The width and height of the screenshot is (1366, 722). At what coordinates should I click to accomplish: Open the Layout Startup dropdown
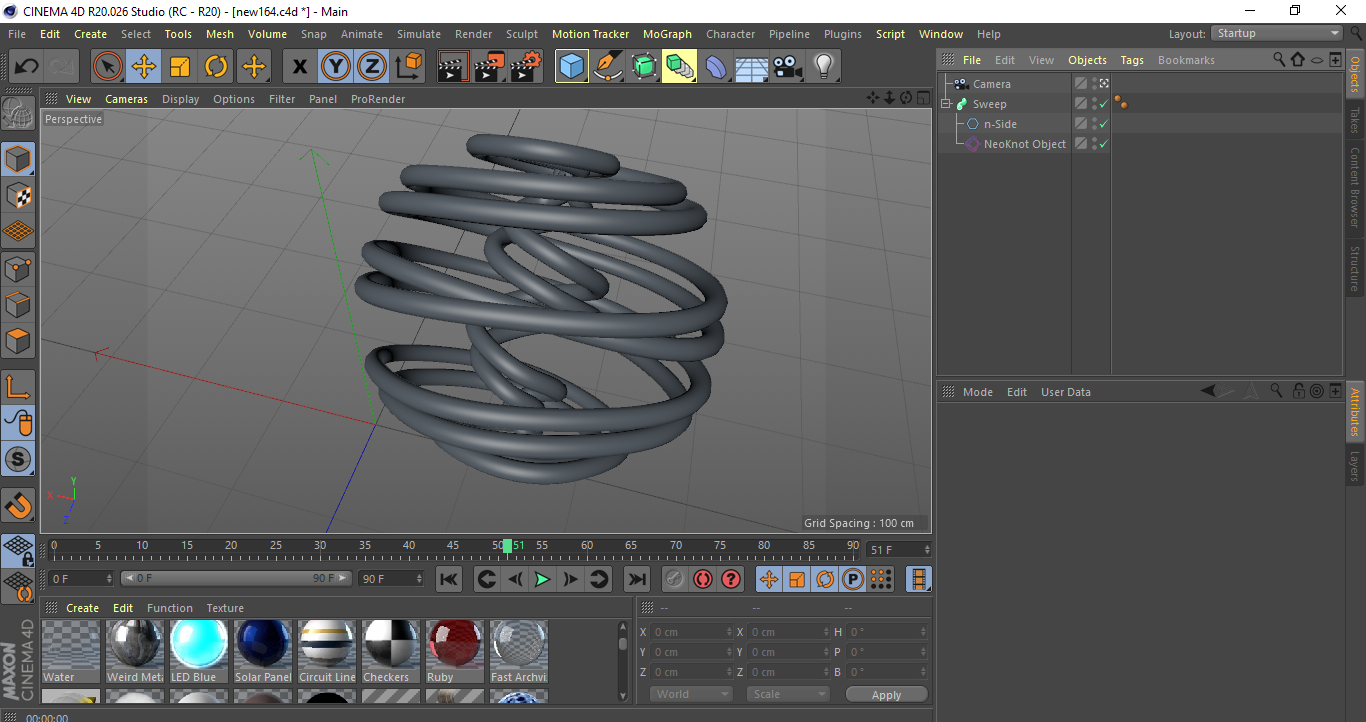pyautogui.click(x=1277, y=33)
